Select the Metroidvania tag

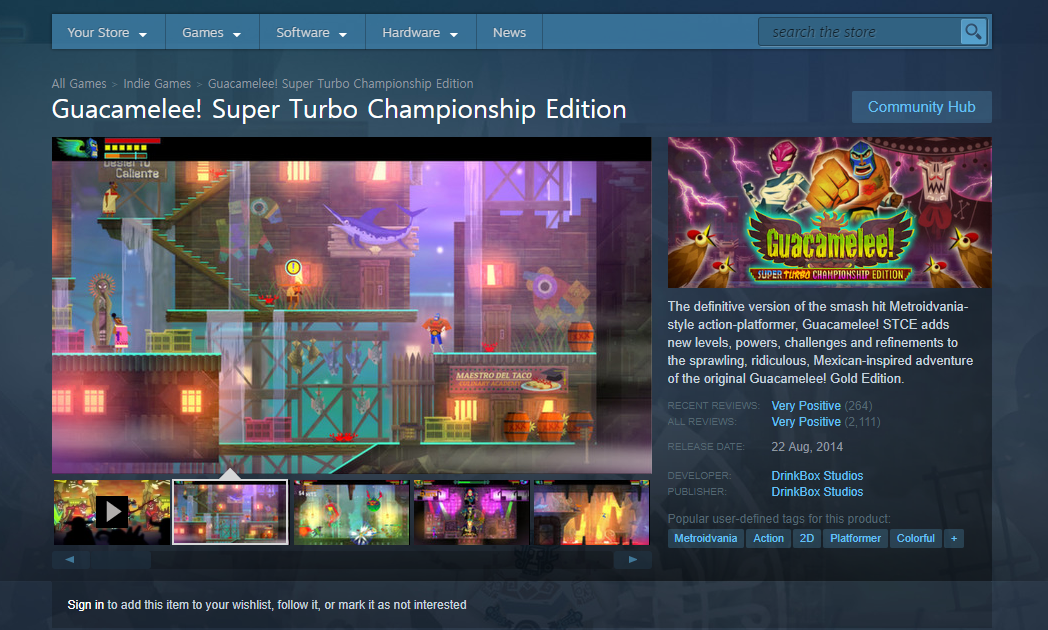tap(706, 538)
